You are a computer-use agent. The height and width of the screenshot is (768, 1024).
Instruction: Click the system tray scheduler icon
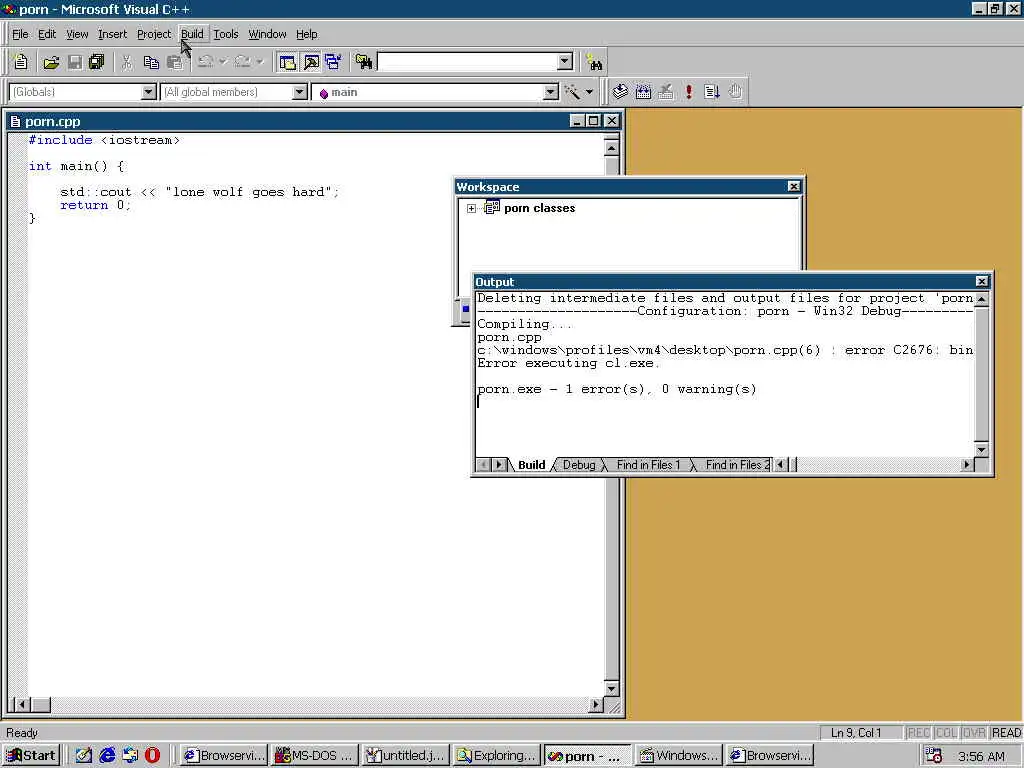pyautogui.click(x=934, y=756)
